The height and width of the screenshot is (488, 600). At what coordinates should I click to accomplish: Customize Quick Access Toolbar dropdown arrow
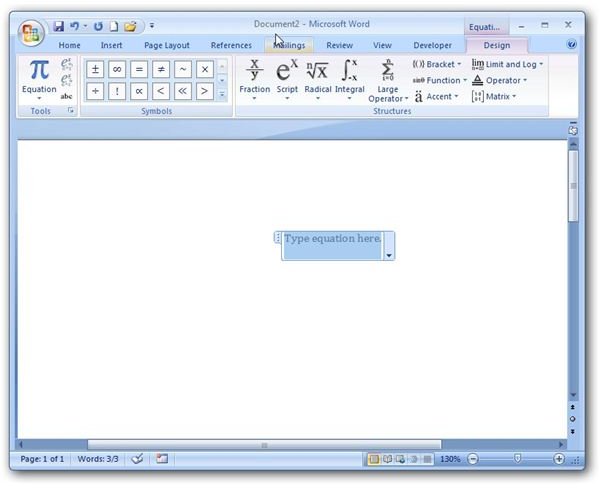(x=152, y=26)
